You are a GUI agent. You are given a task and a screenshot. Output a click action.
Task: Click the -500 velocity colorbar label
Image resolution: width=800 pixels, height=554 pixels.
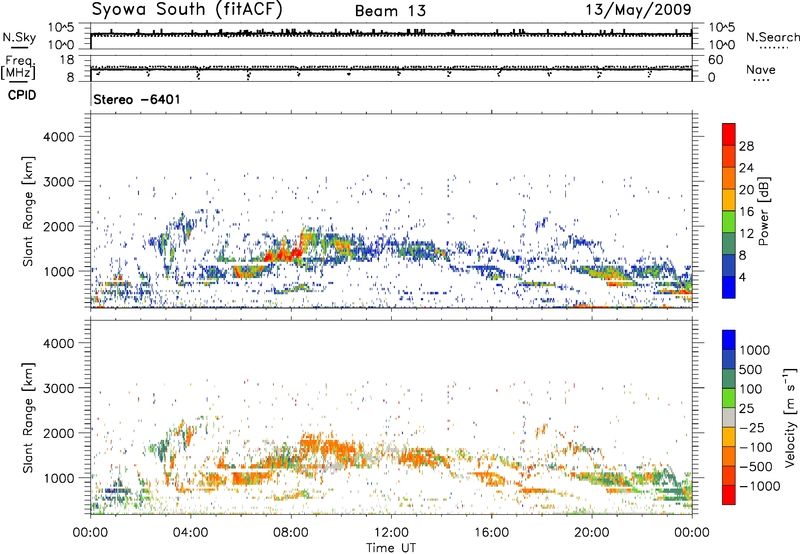(759, 466)
